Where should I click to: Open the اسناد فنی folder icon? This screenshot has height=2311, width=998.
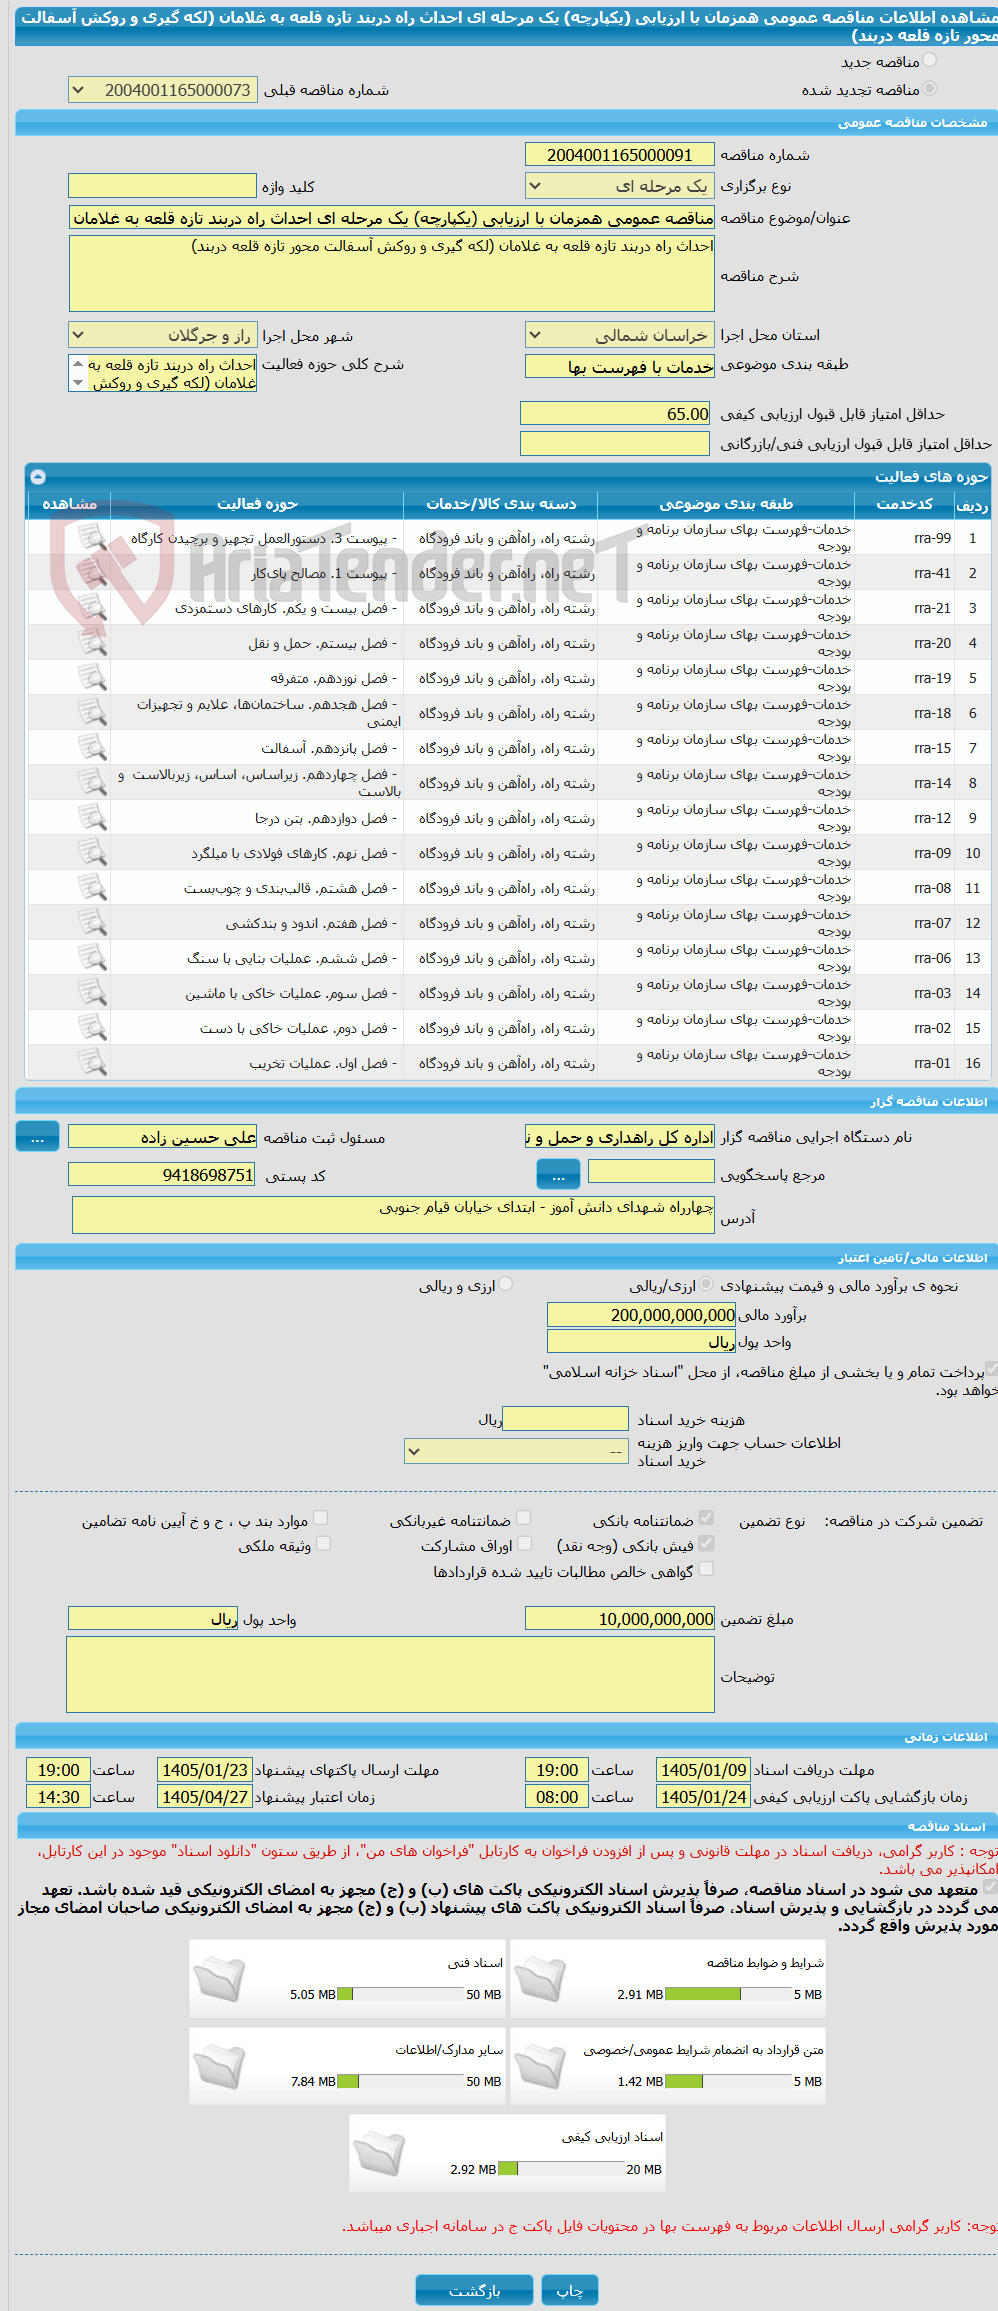219,1979
